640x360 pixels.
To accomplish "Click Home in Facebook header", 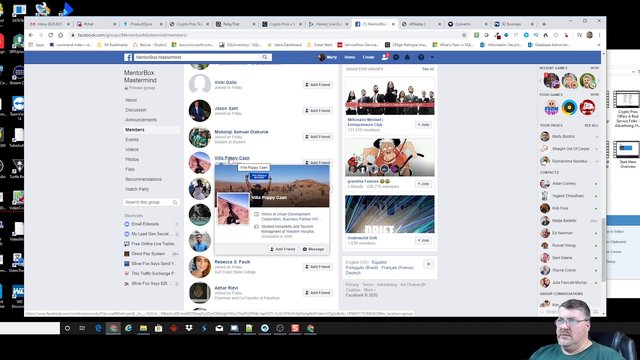I will [x=350, y=57].
